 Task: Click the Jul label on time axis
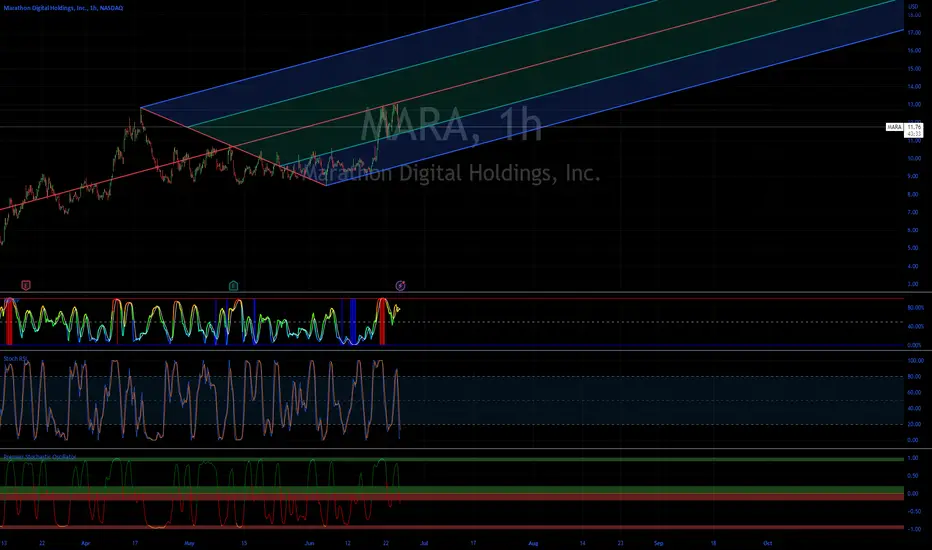[x=424, y=543]
